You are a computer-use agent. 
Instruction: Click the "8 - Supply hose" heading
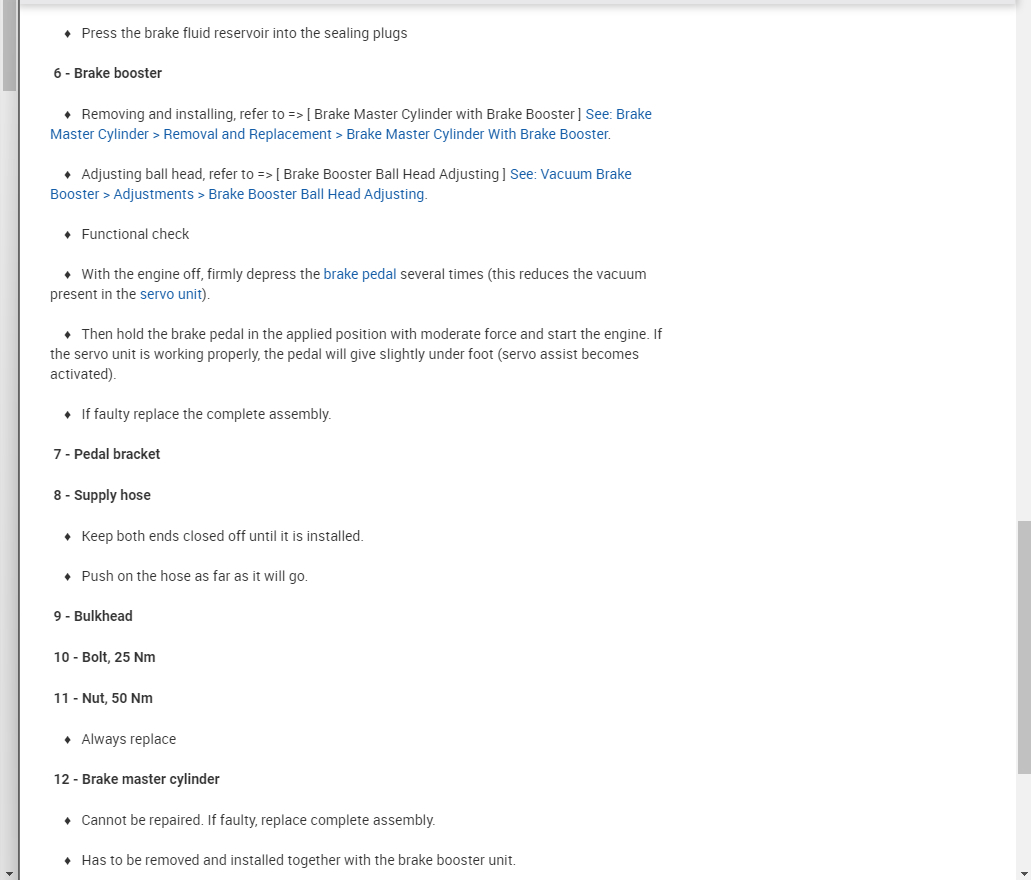click(x=102, y=495)
